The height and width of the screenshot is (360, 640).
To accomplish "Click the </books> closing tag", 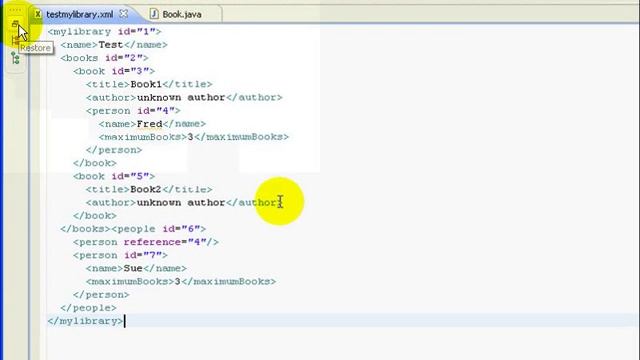I will pos(85,229).
